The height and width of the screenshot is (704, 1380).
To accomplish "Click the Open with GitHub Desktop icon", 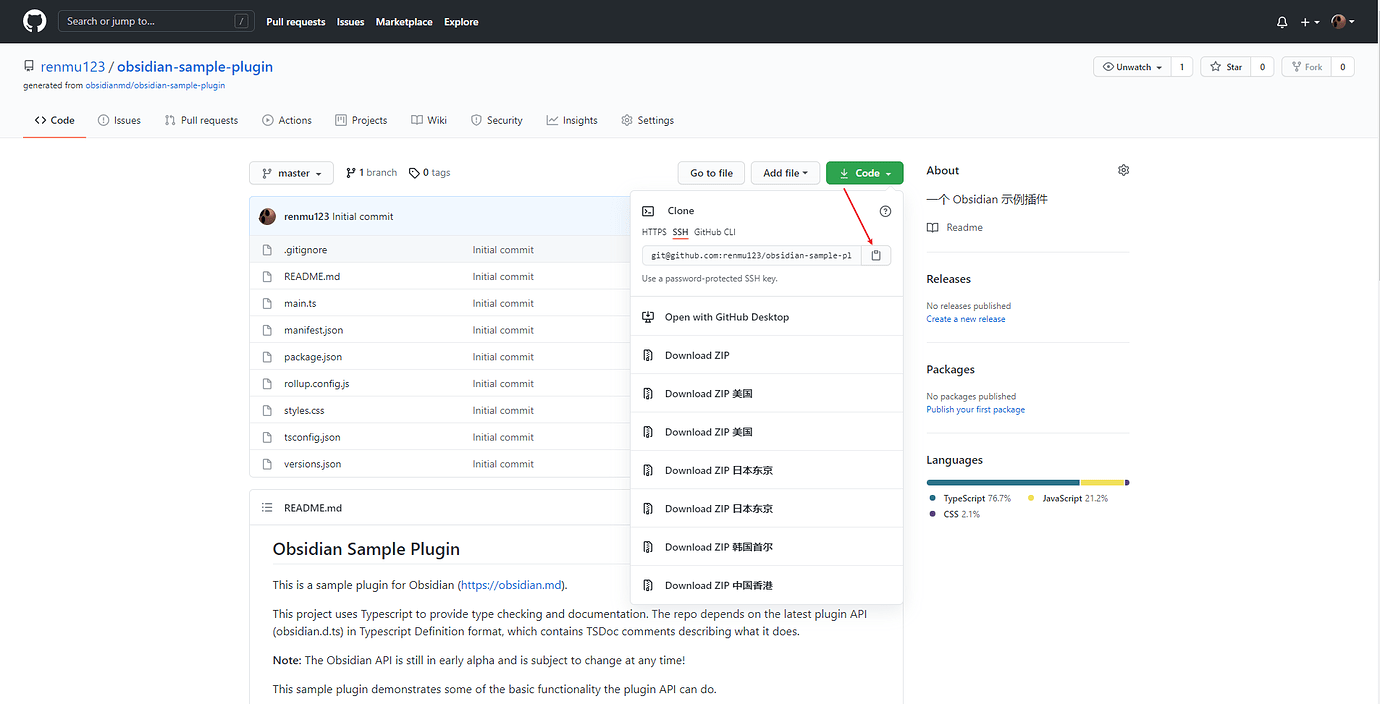I will 648,317.
